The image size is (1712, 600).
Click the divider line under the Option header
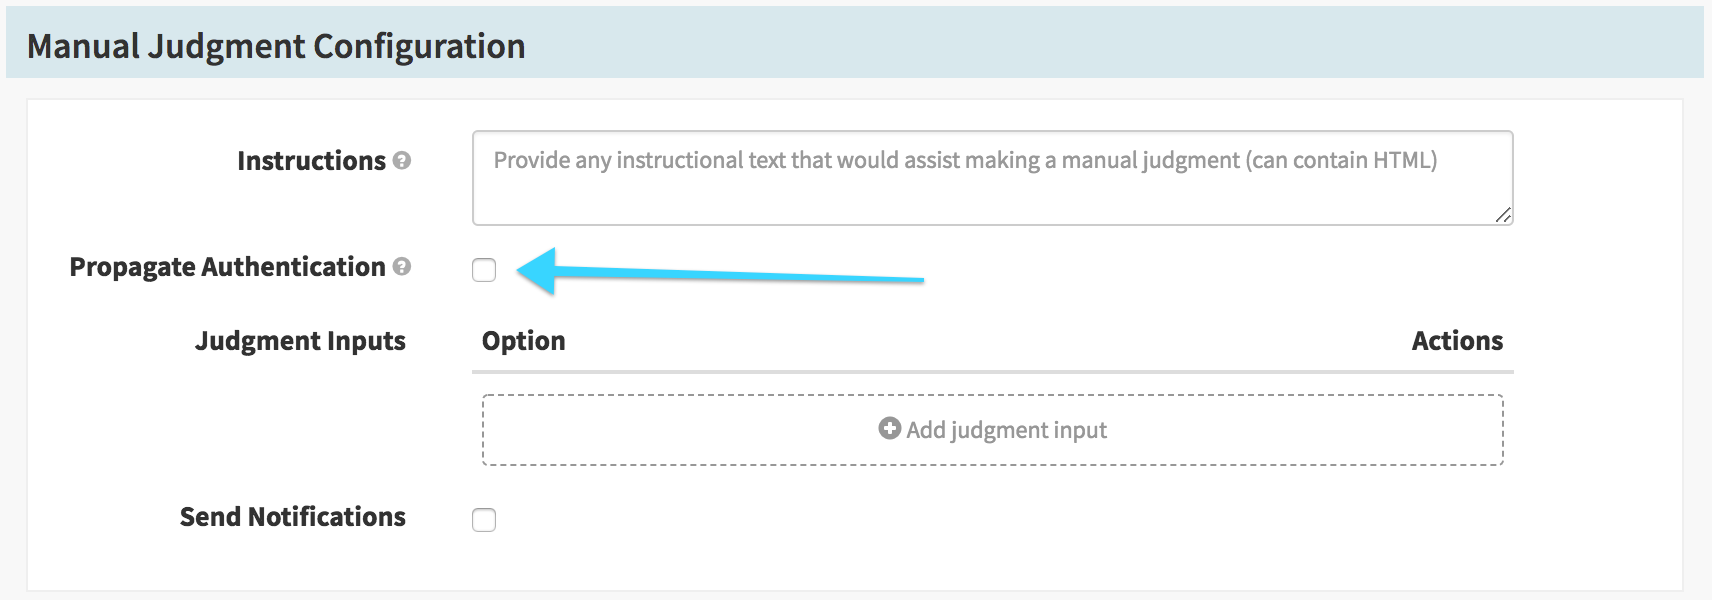tap(992, 372)
